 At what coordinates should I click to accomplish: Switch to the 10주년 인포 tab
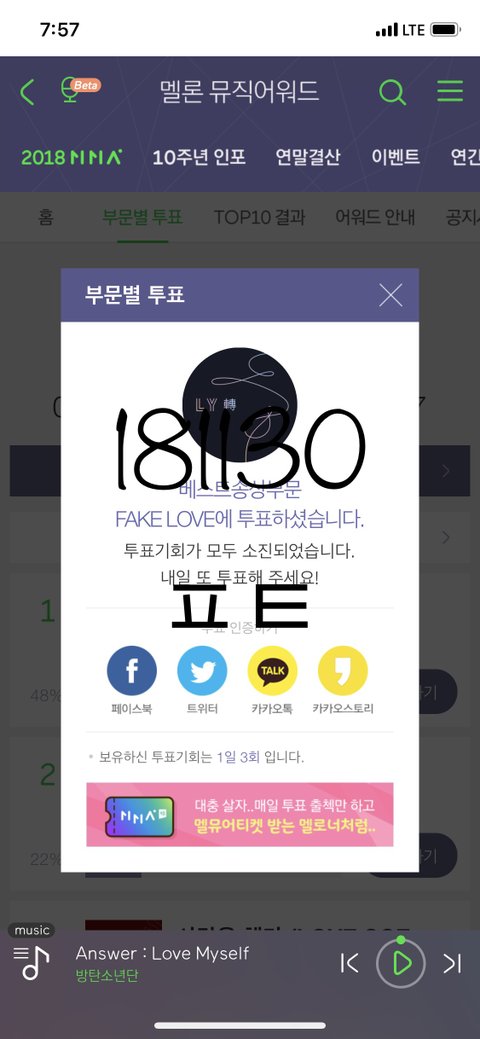(199, 157)
